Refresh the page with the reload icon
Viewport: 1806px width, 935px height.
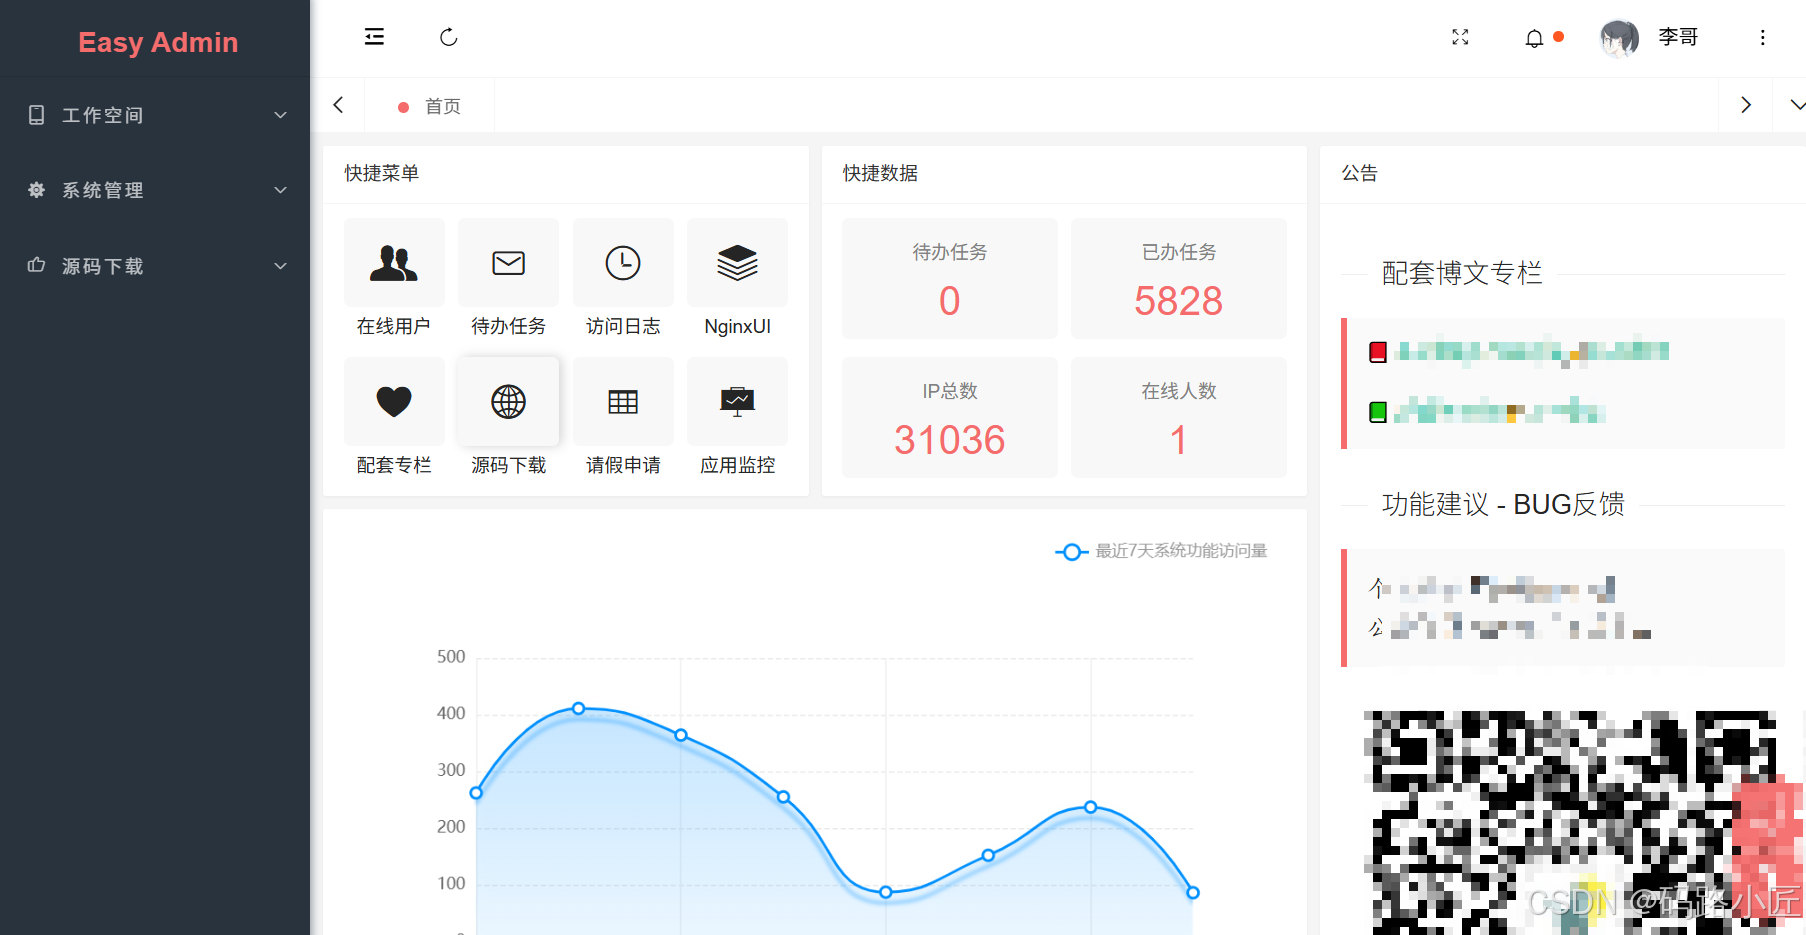448,37
